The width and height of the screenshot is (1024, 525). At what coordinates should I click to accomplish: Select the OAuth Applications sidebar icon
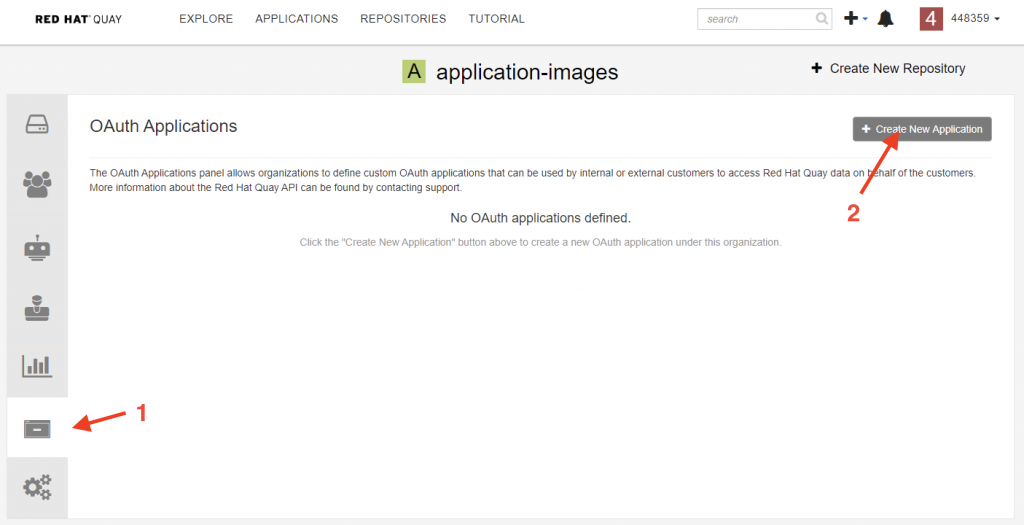click(x=37, y=429)
